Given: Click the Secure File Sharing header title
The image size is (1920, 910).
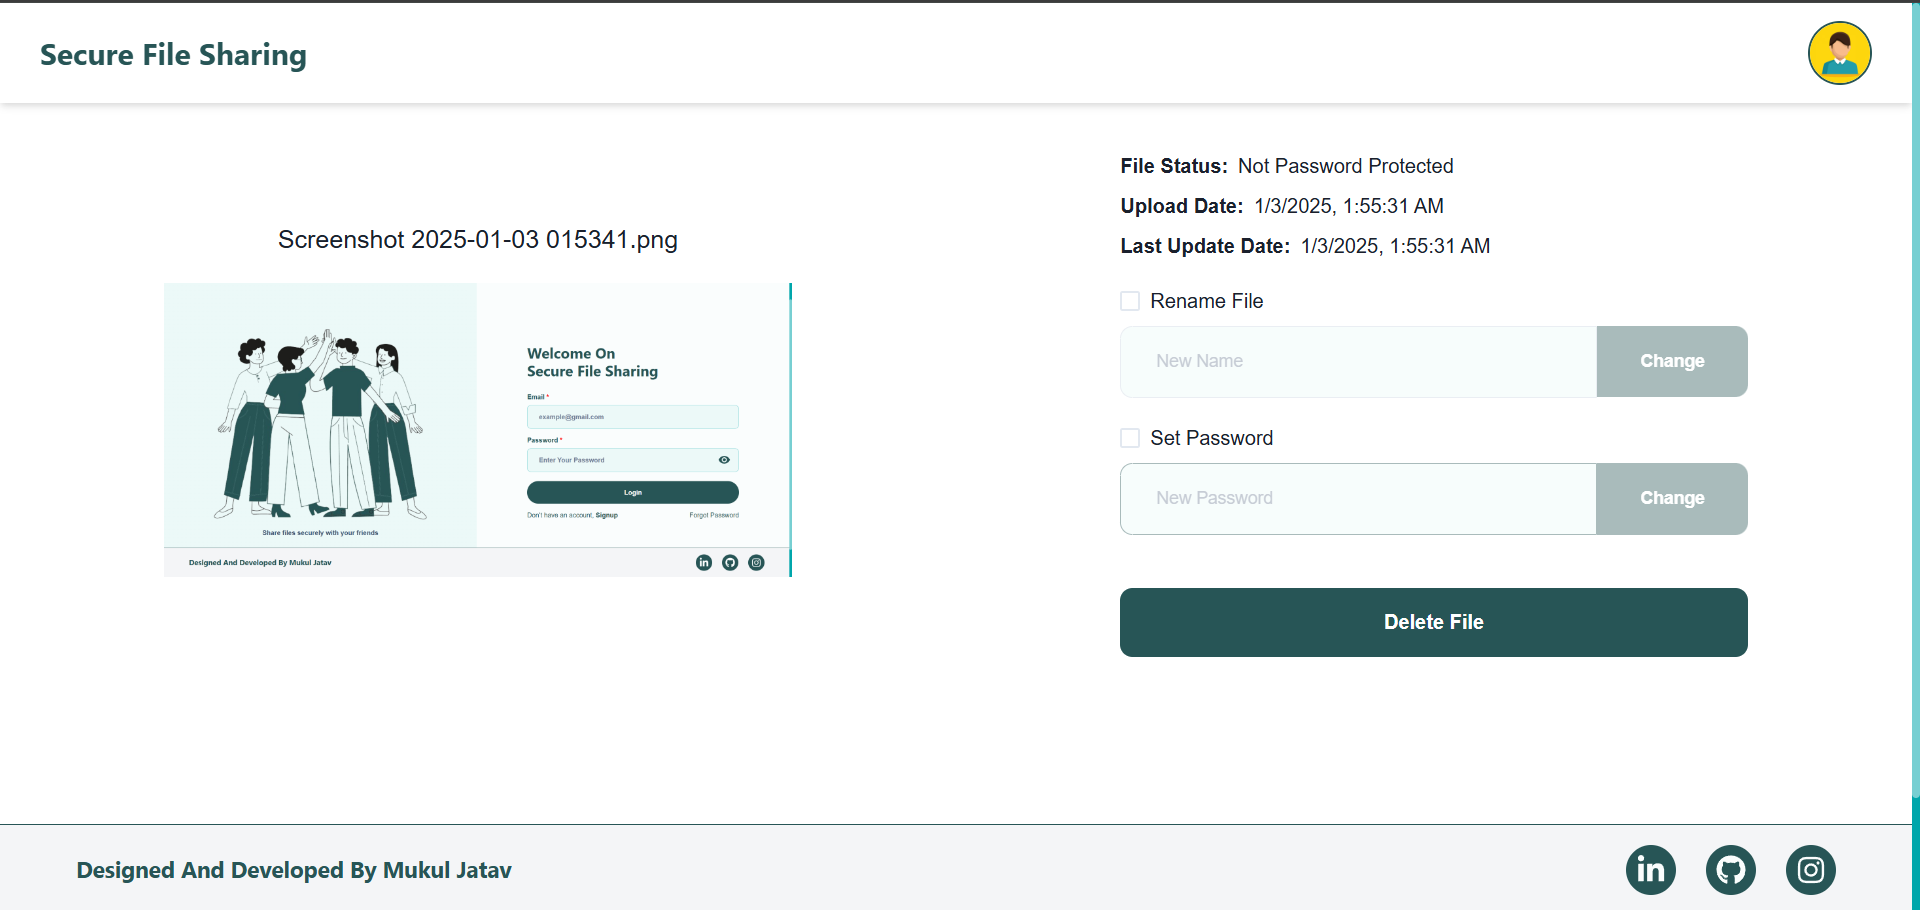Looking at the screenshot, I should point(173,55).
